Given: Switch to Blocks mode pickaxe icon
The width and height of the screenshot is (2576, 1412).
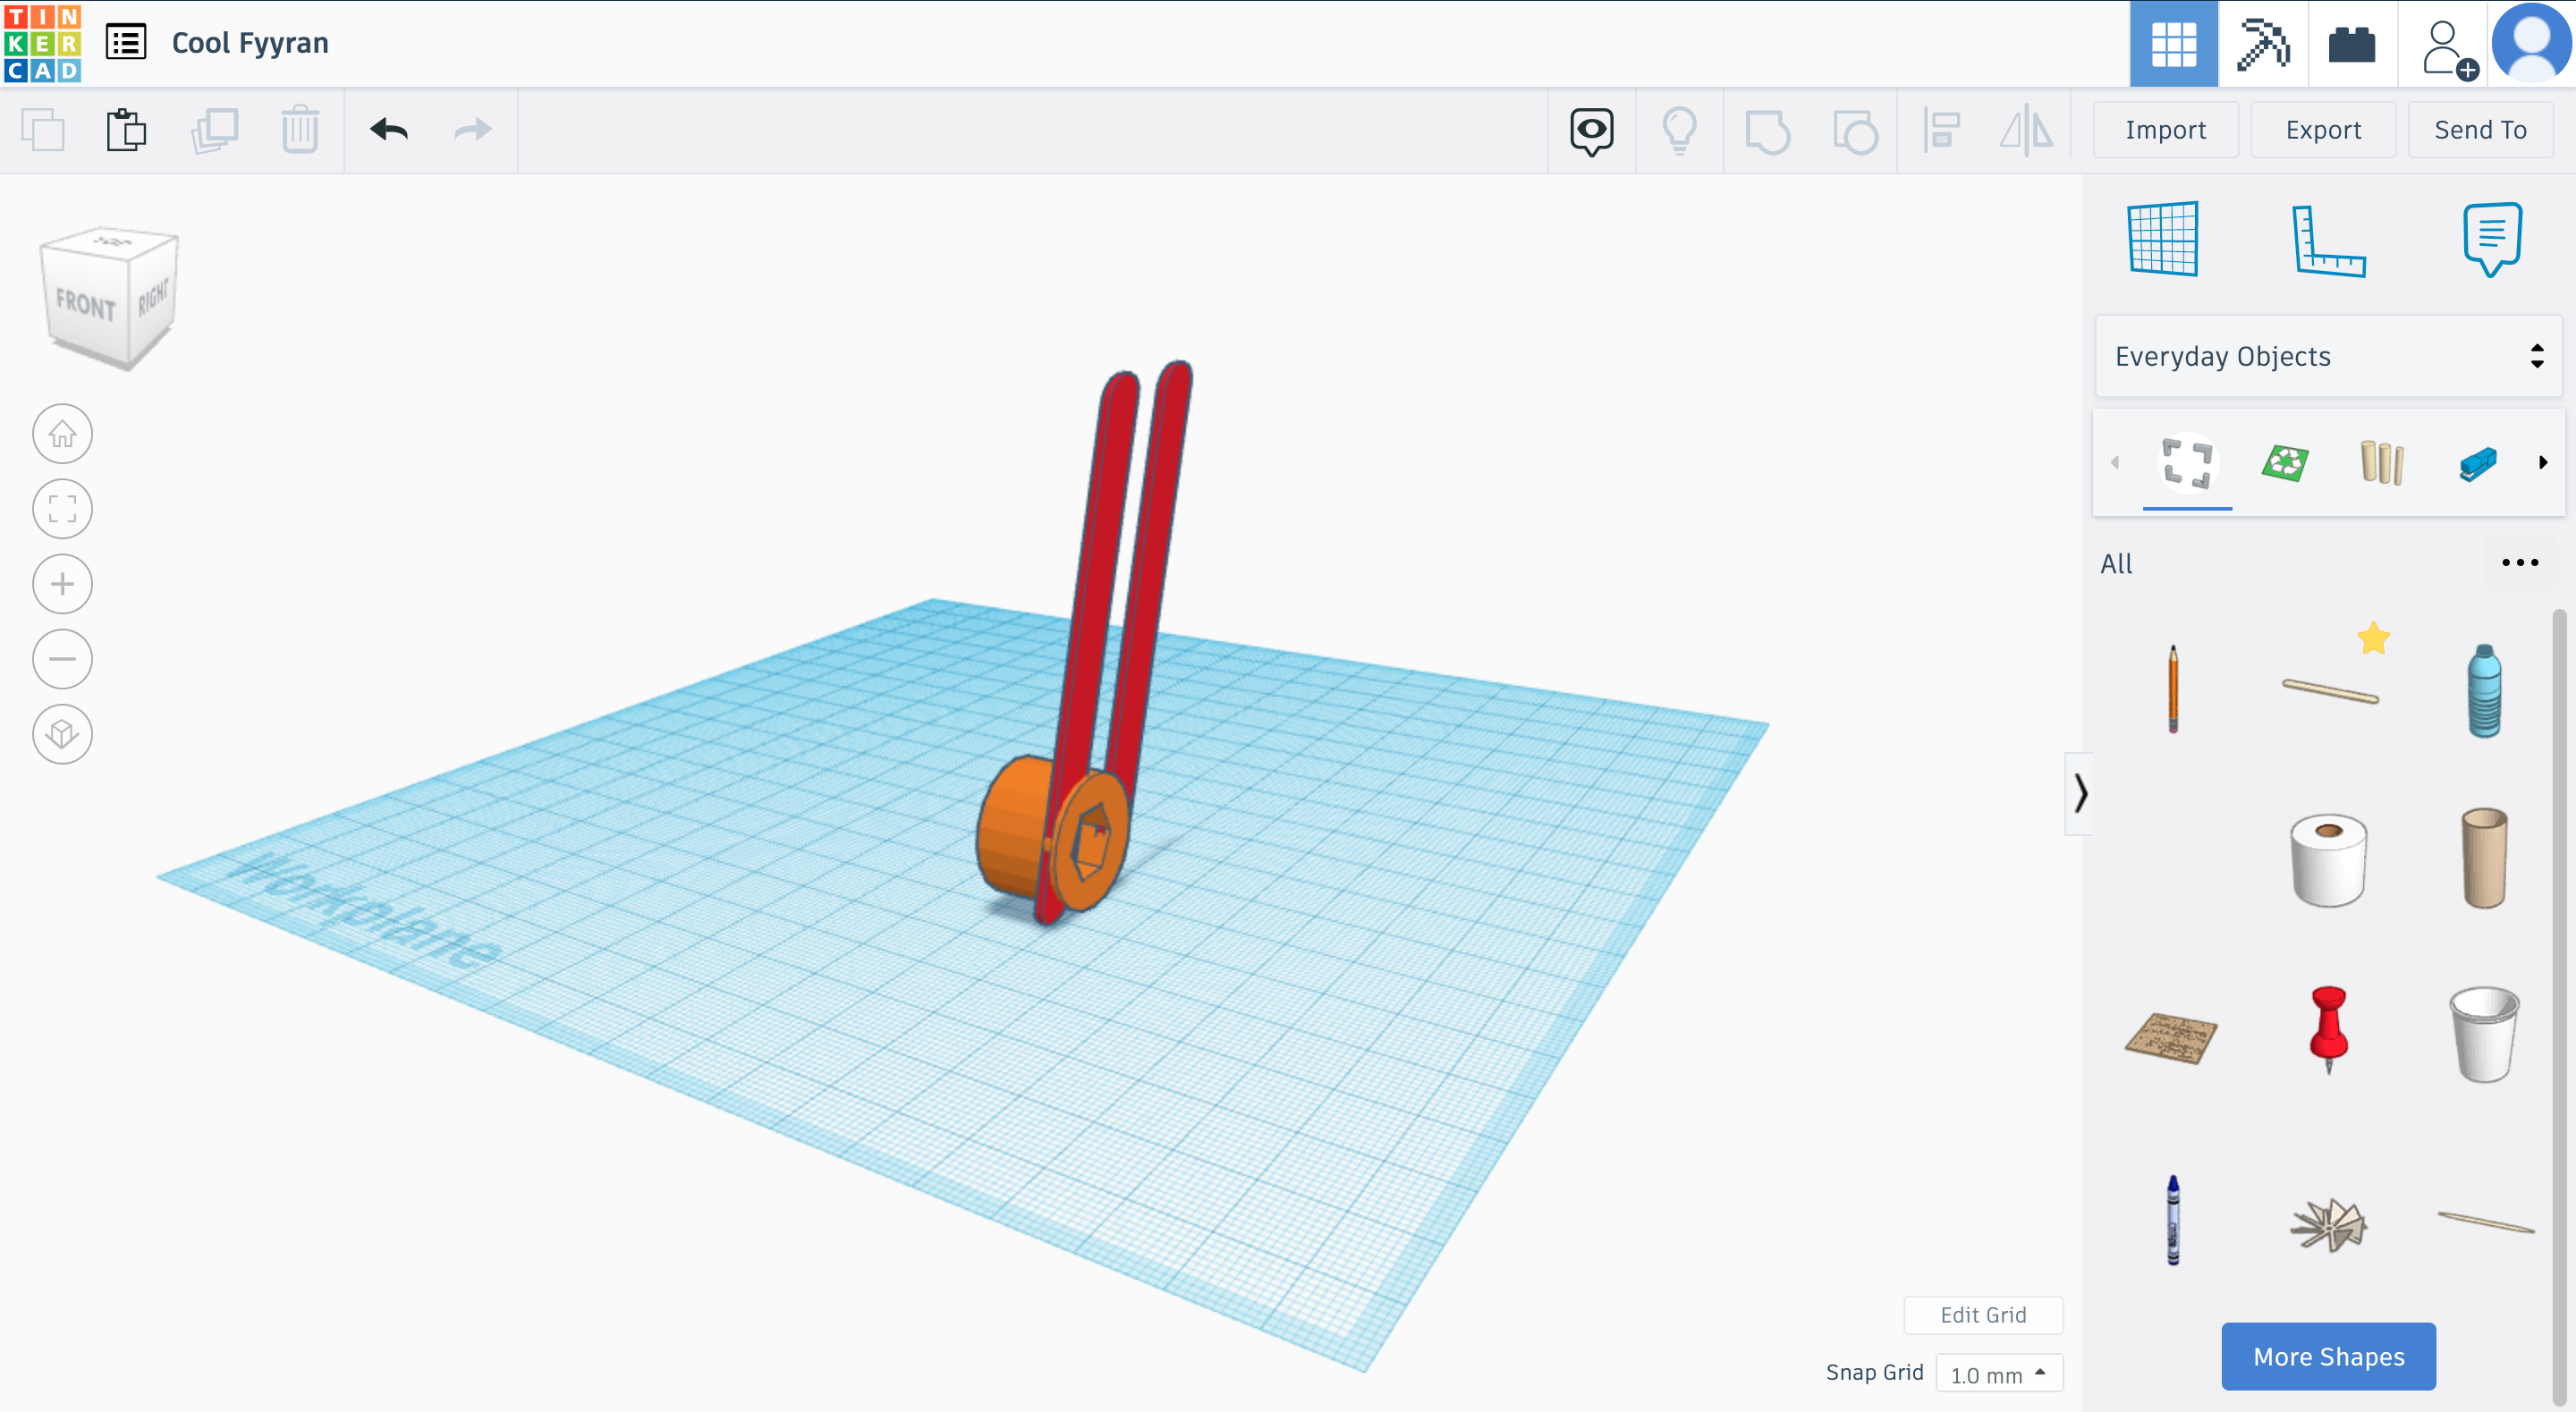Looking at the screenshot, I should pos(2262,44).
